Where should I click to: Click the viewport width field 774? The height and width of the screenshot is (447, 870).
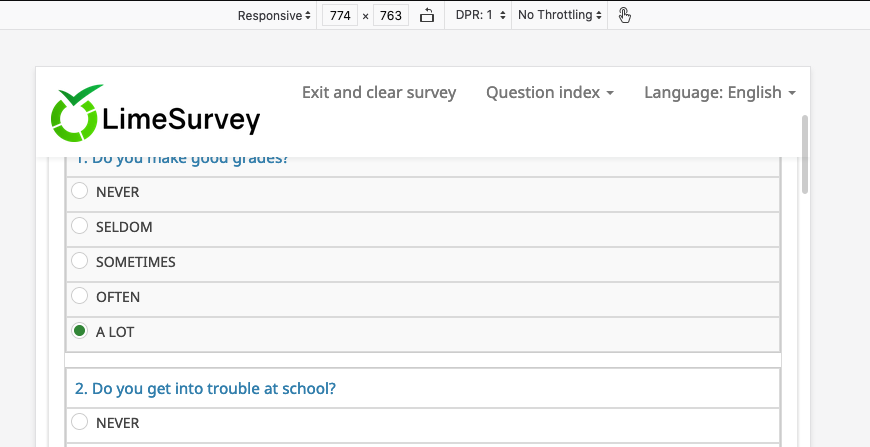[x=341, y=16]
